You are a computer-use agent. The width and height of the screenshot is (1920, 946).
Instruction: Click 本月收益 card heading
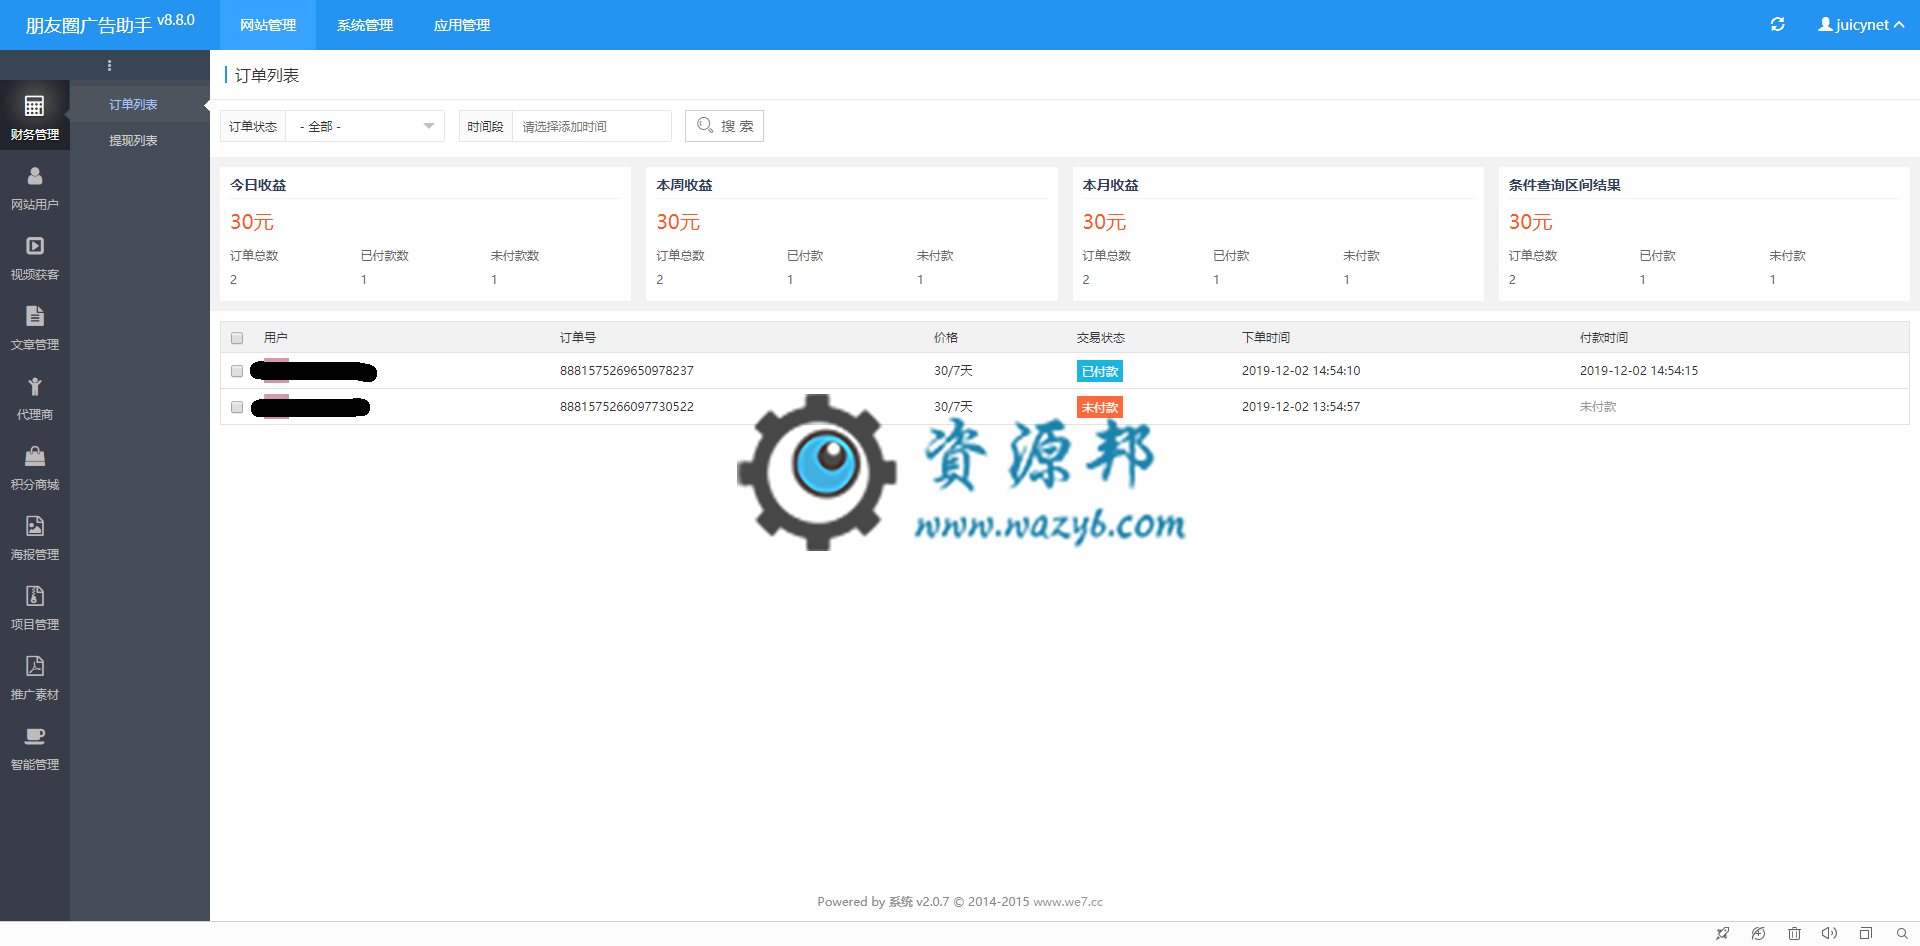(x=1110, y=185)
